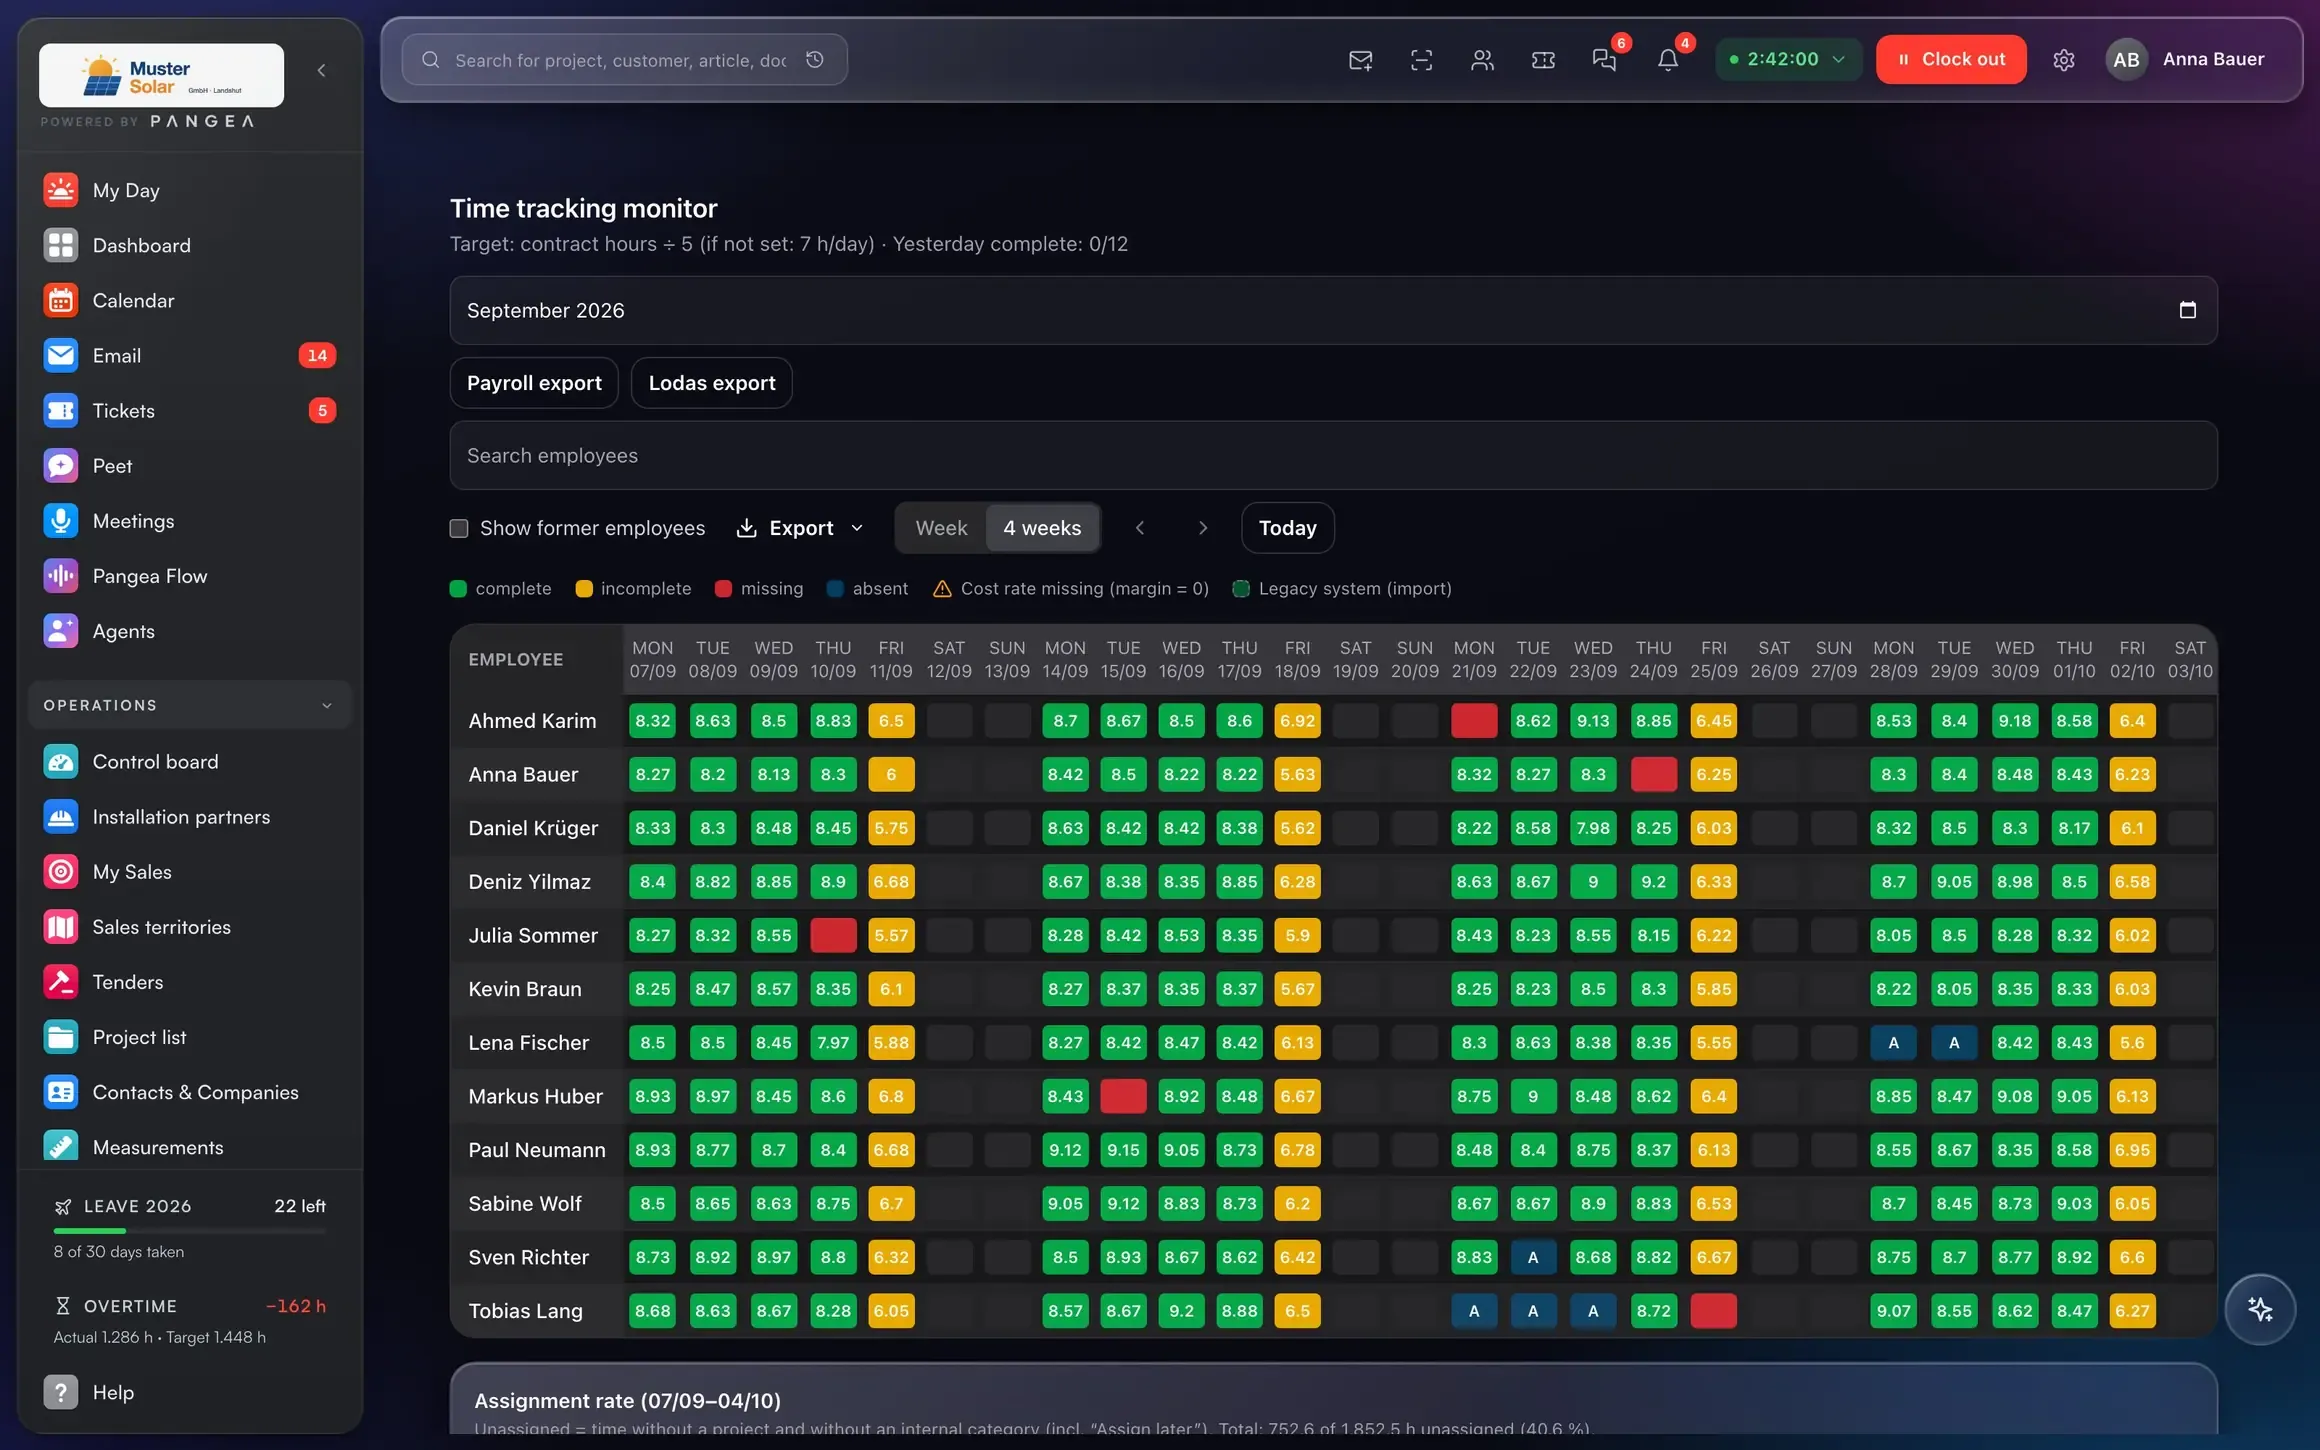Click Tobias Lang's red missing cell on 25/09
This screenshot has width=2320, height=1450.
1713,1311
